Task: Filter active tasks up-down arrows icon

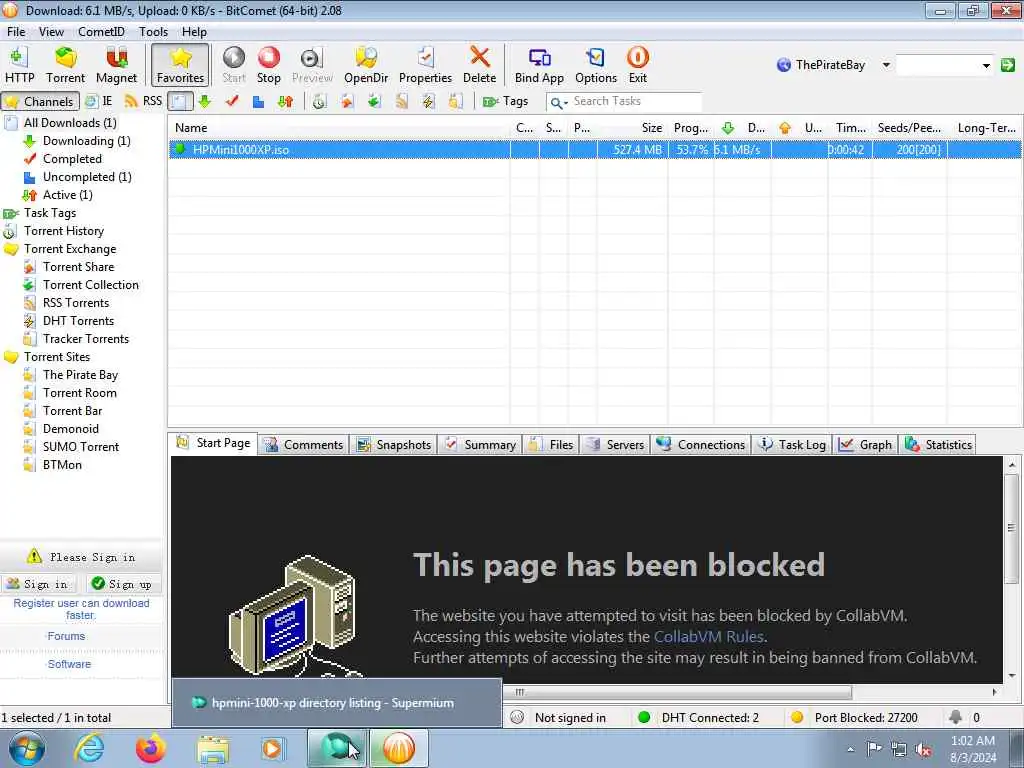Action: (x=285, y=101)
